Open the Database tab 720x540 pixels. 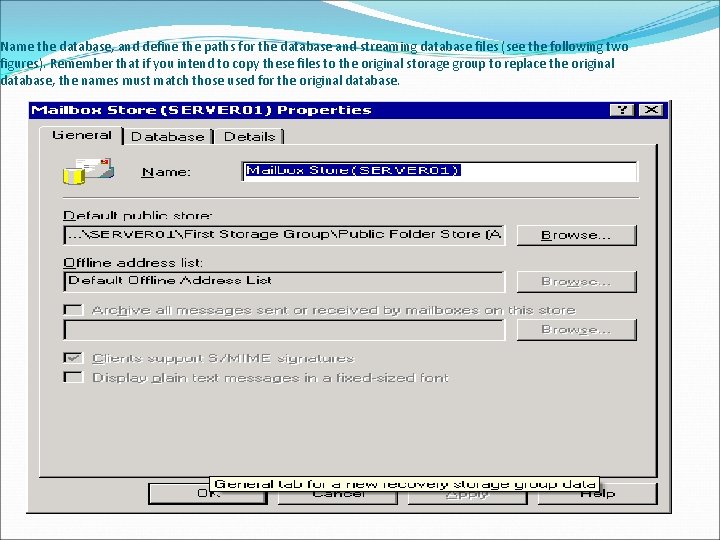pyautogui.click(x=168, y=136)
